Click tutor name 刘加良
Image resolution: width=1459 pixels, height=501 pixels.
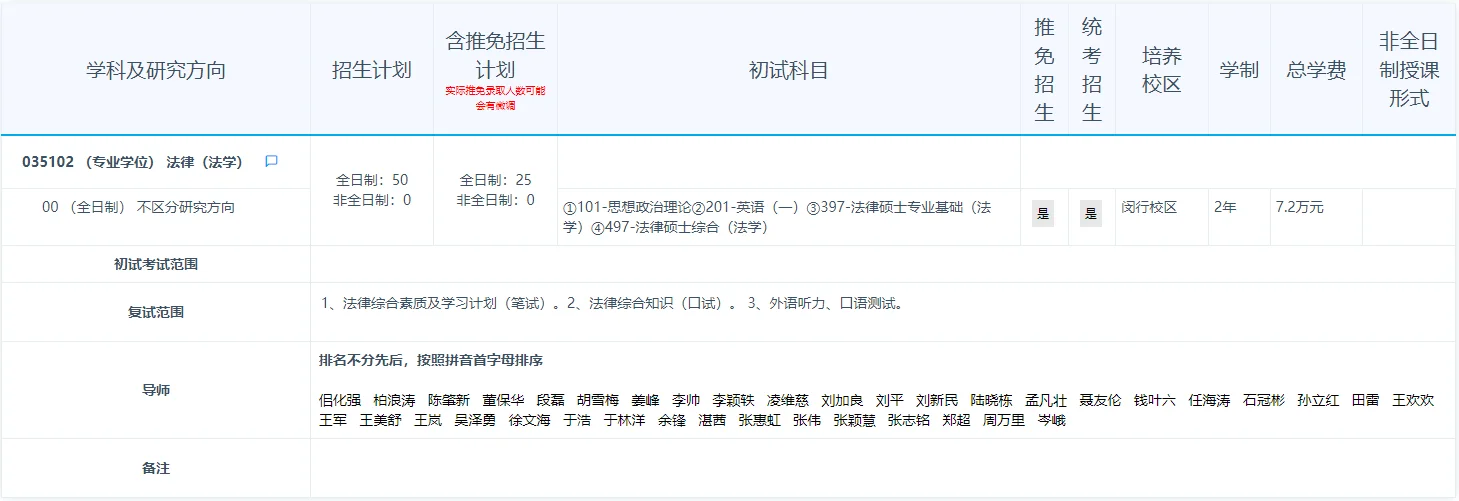(842, 400)
